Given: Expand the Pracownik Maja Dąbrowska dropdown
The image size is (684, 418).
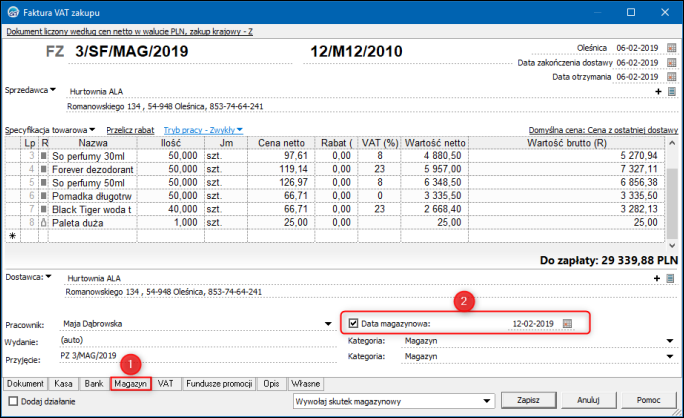Looking at the screenshot, I should tap(329, 324).
